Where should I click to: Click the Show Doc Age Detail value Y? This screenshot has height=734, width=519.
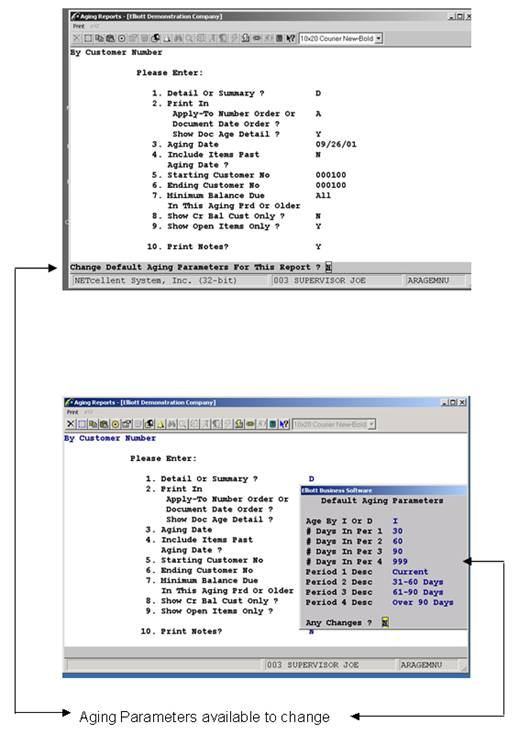tap(318, 134)
